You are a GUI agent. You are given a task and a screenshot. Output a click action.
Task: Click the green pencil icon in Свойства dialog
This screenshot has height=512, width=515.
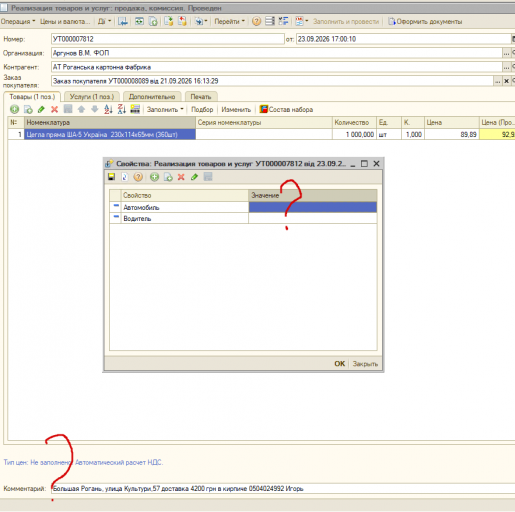pyautogui.click(x=194, y=177)
